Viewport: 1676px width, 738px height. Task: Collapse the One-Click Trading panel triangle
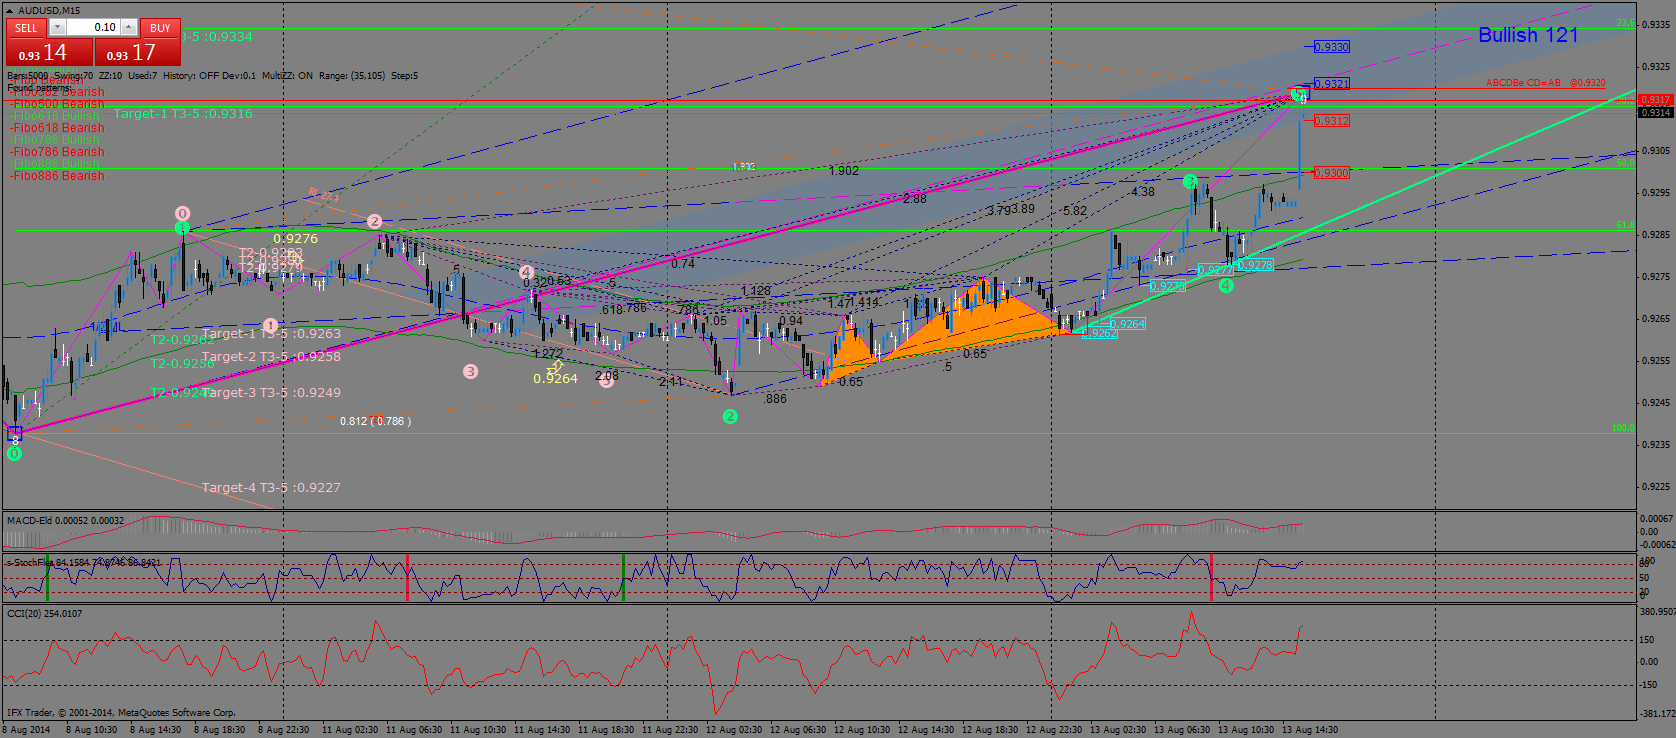pos(9,10)
